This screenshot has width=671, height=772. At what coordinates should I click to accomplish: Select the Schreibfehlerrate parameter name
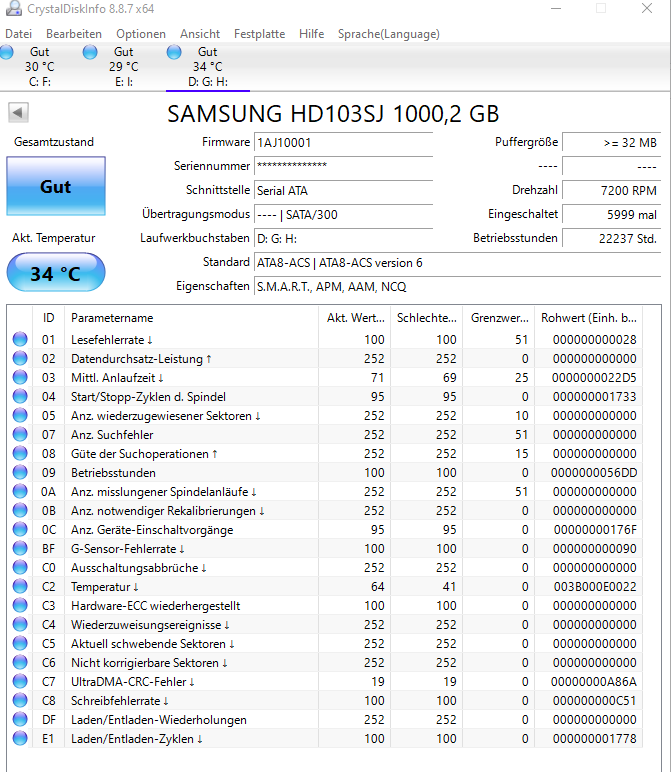[120, 701]
